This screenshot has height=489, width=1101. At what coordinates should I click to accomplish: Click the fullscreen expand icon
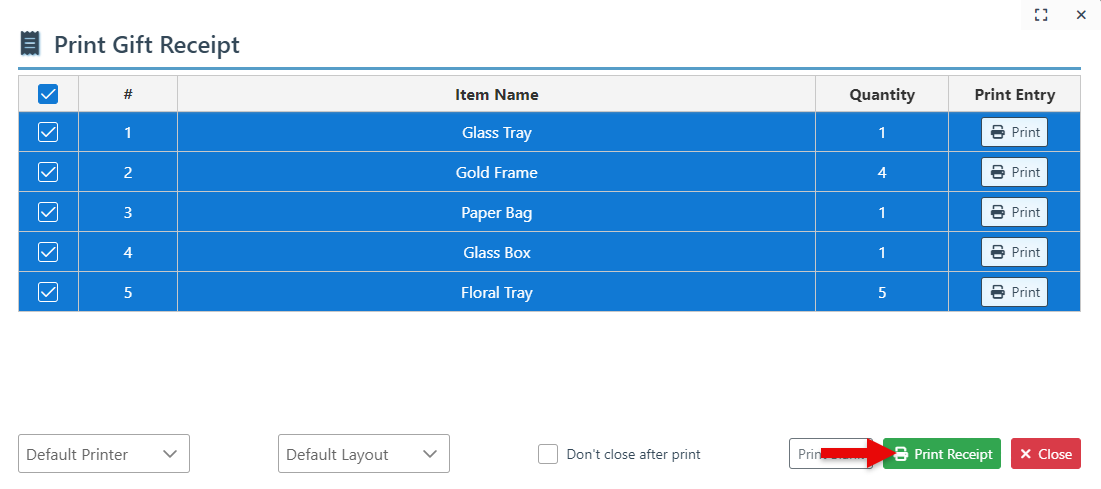click(1041, 15)
